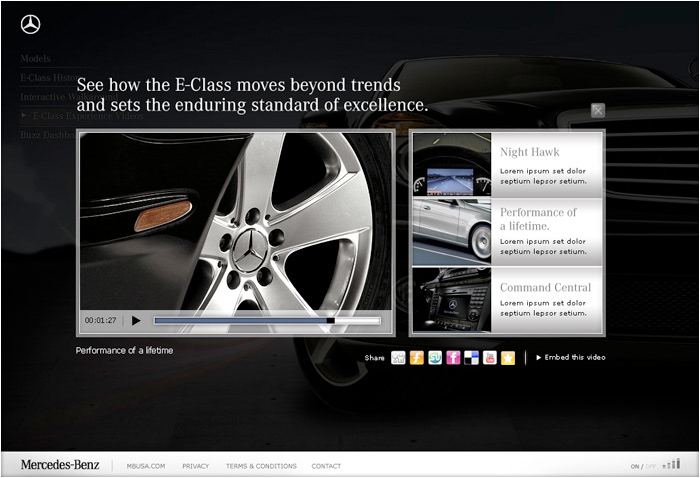Open the Contact footer link
Image resolution: width=700 pixels, height=478 pixels.
tap(326, 466)
